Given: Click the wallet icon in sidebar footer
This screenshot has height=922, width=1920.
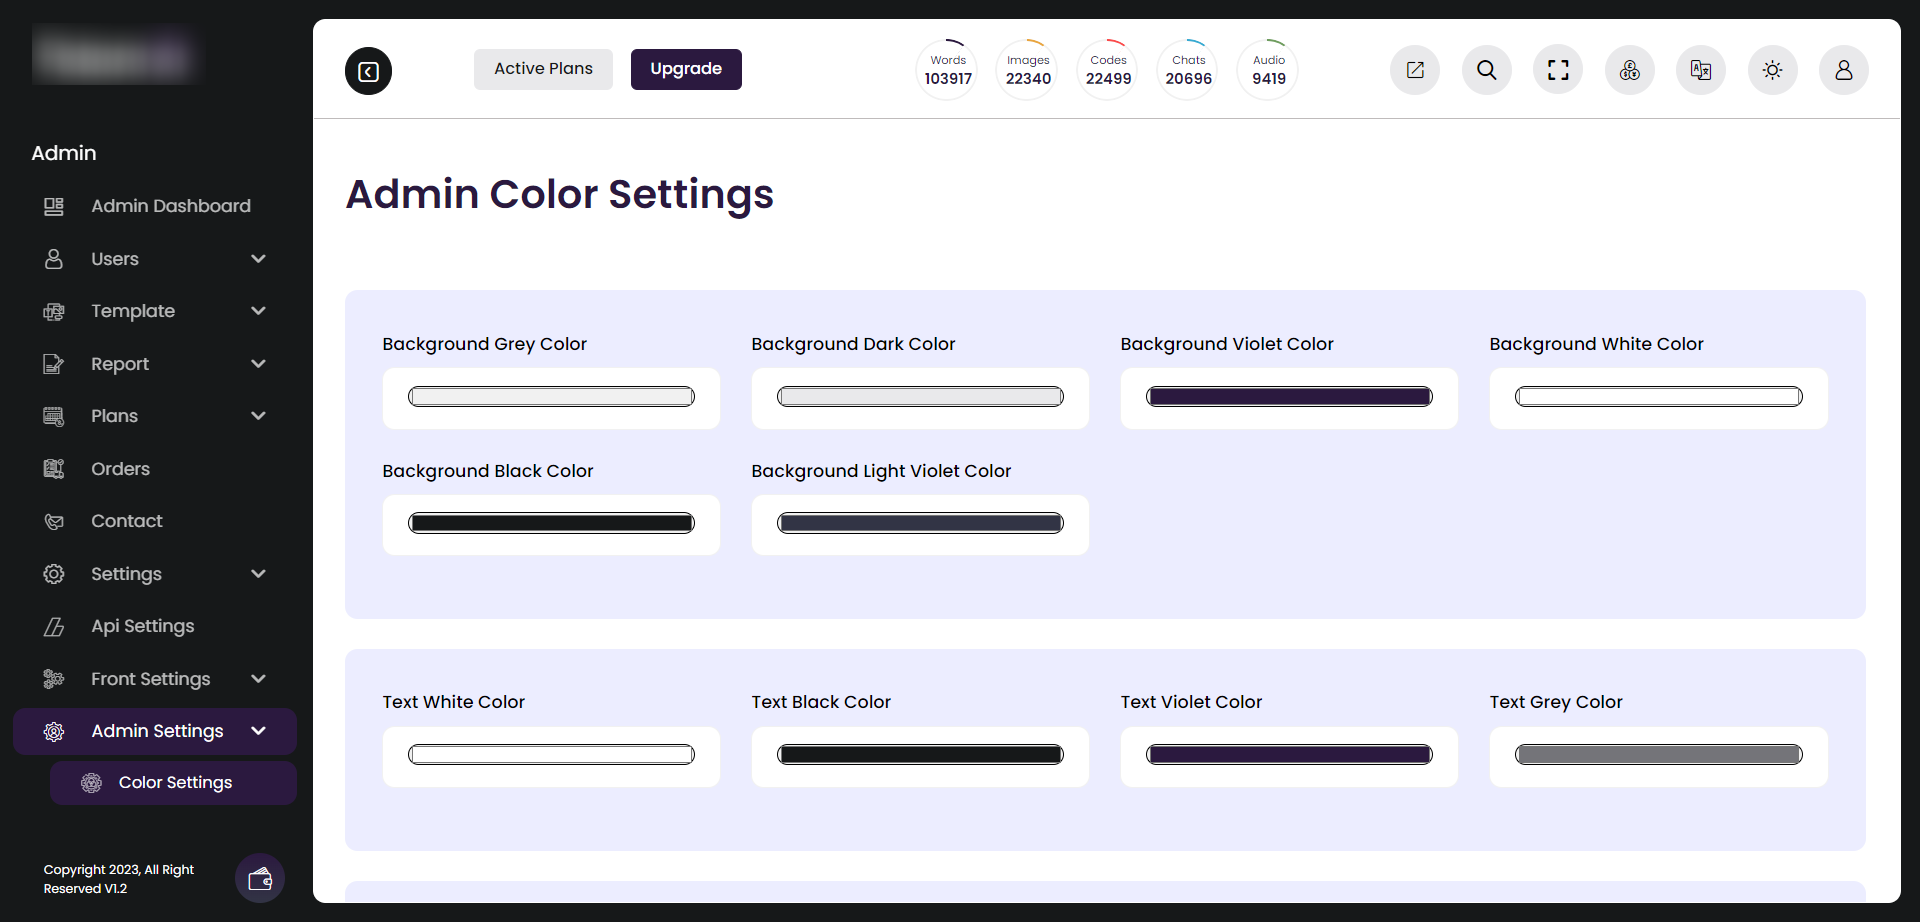Looking at the screenshot, I should [x=260, y=879].
